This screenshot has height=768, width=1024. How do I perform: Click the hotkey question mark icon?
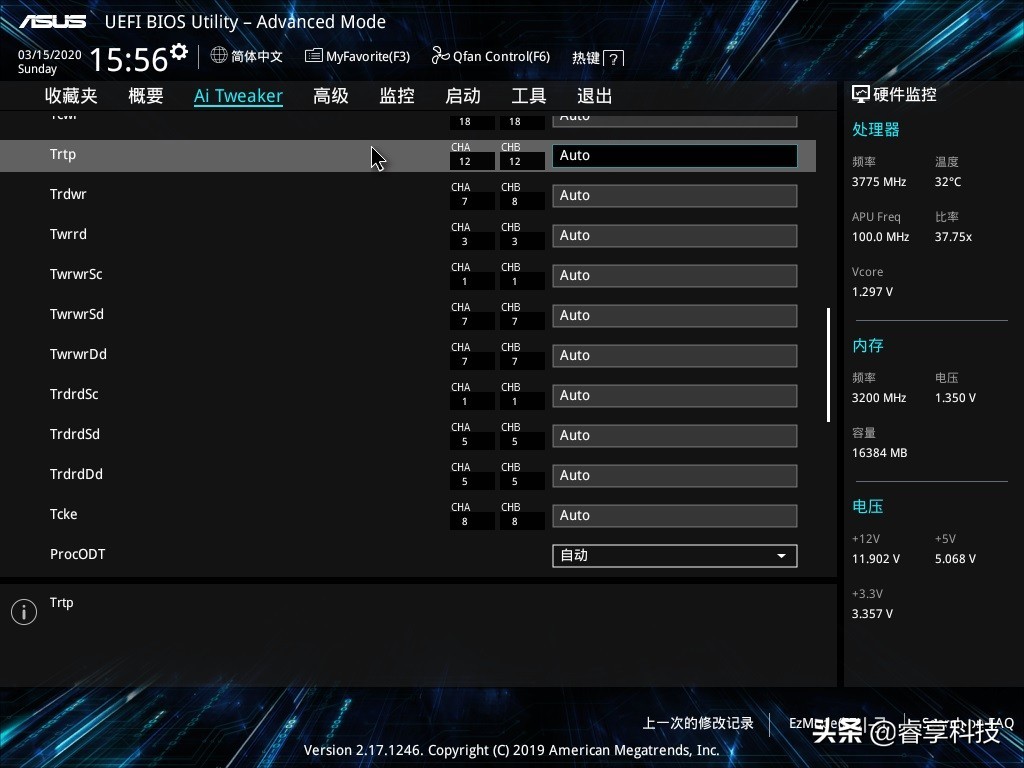click(x=614, y=59)
